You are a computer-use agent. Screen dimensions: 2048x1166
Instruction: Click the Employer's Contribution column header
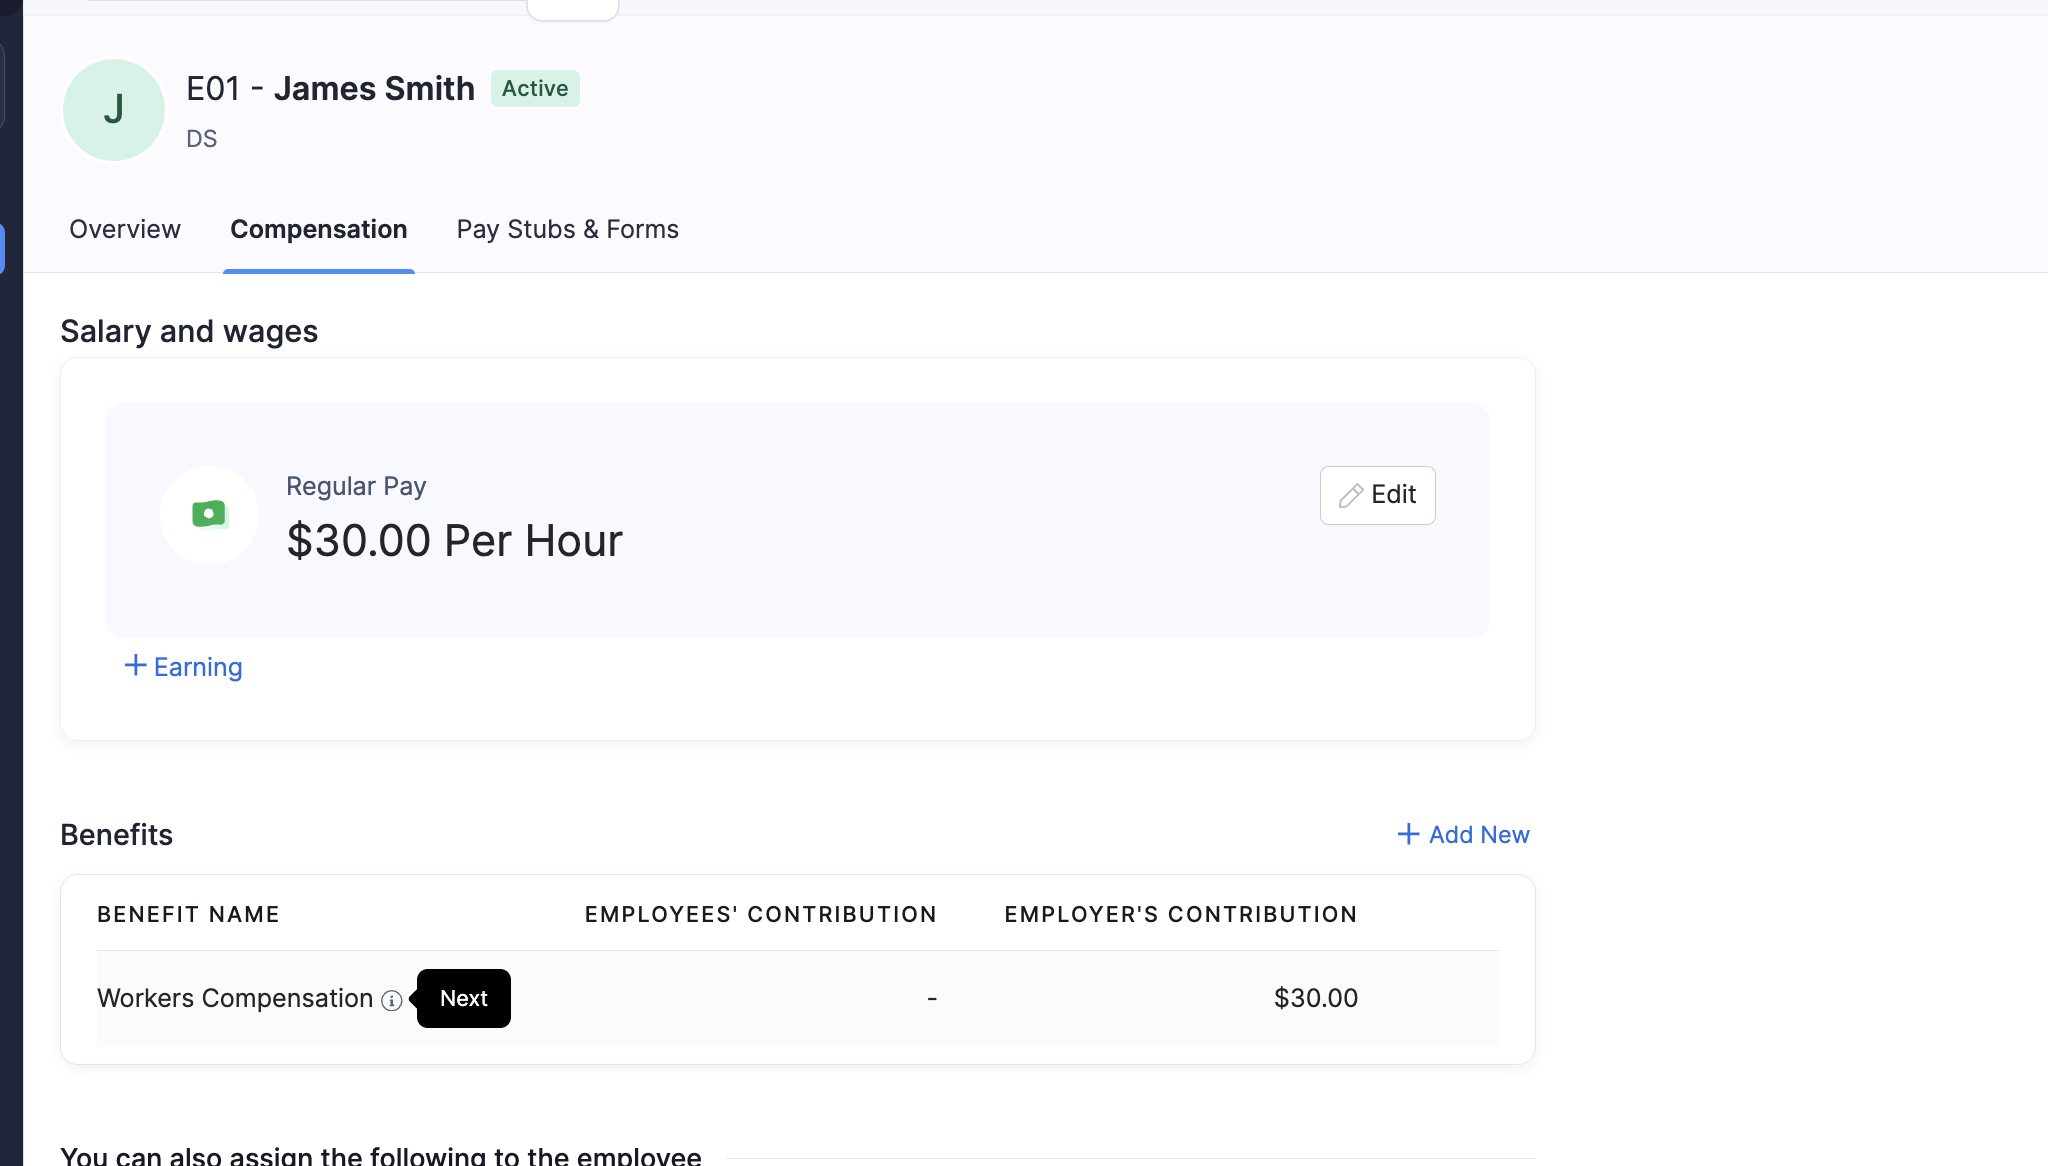coord(1181,914)
